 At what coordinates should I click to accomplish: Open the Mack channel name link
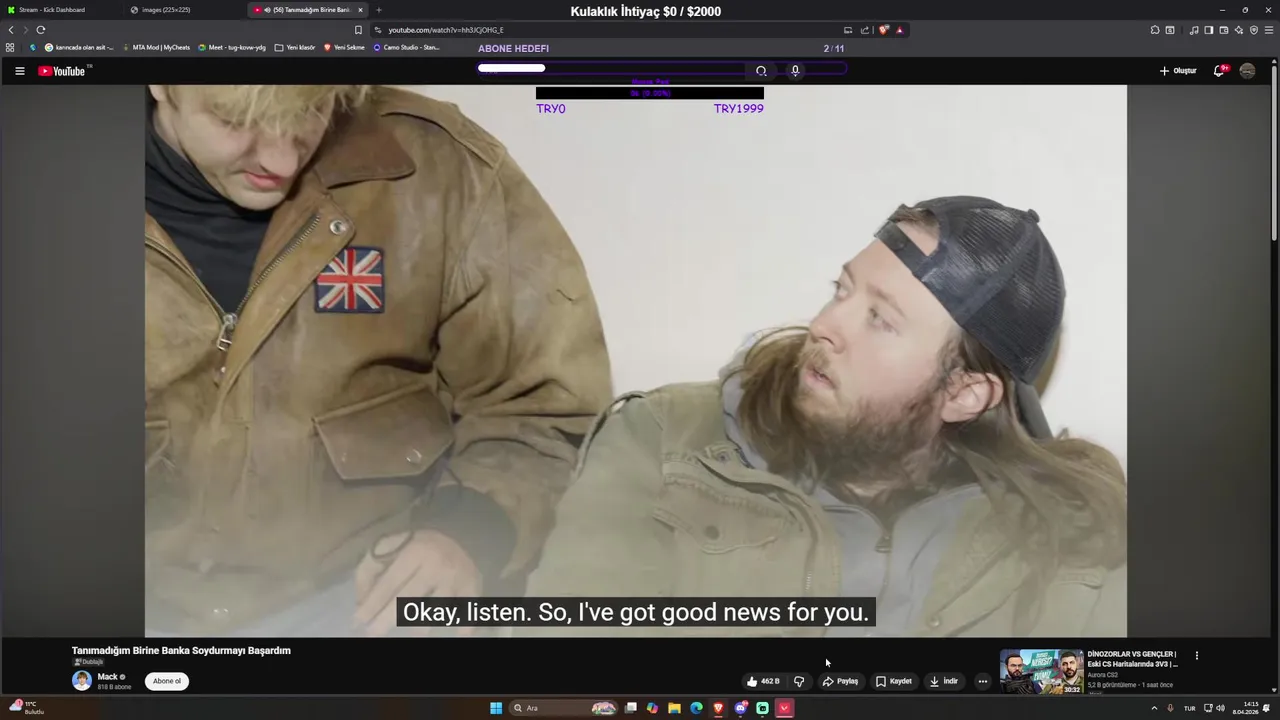coord(108,677)
